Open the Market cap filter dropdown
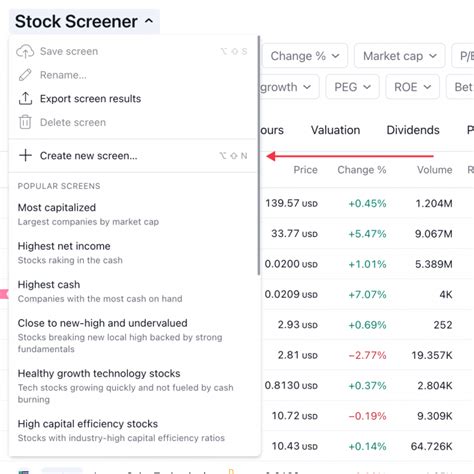This screenshot has height=474, width=474. coord(399,56)
